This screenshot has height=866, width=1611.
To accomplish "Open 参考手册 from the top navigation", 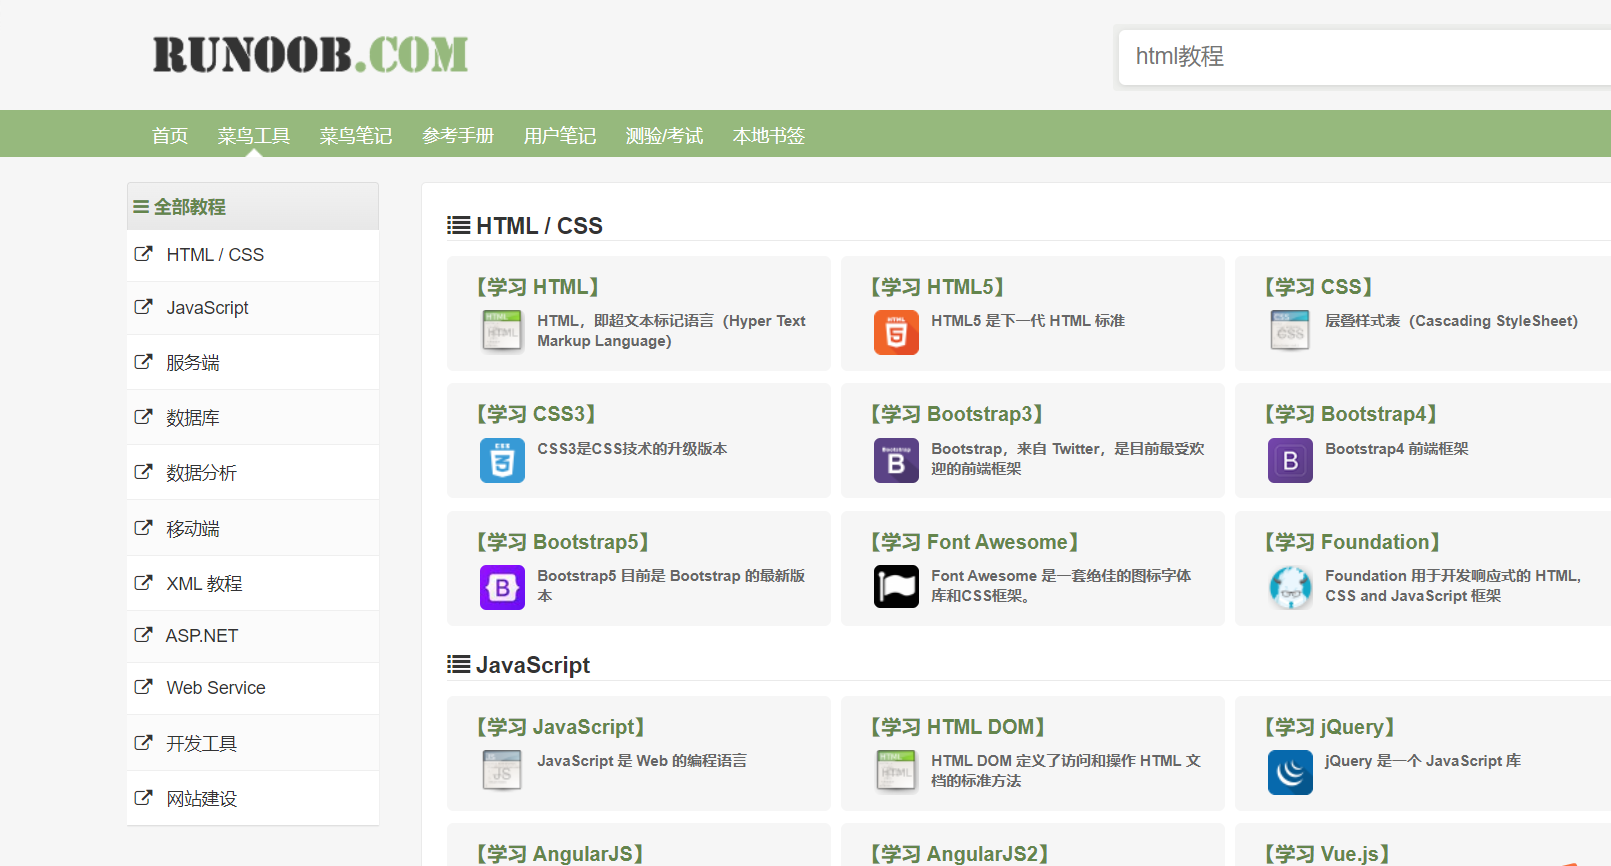I will click(458, 136).
